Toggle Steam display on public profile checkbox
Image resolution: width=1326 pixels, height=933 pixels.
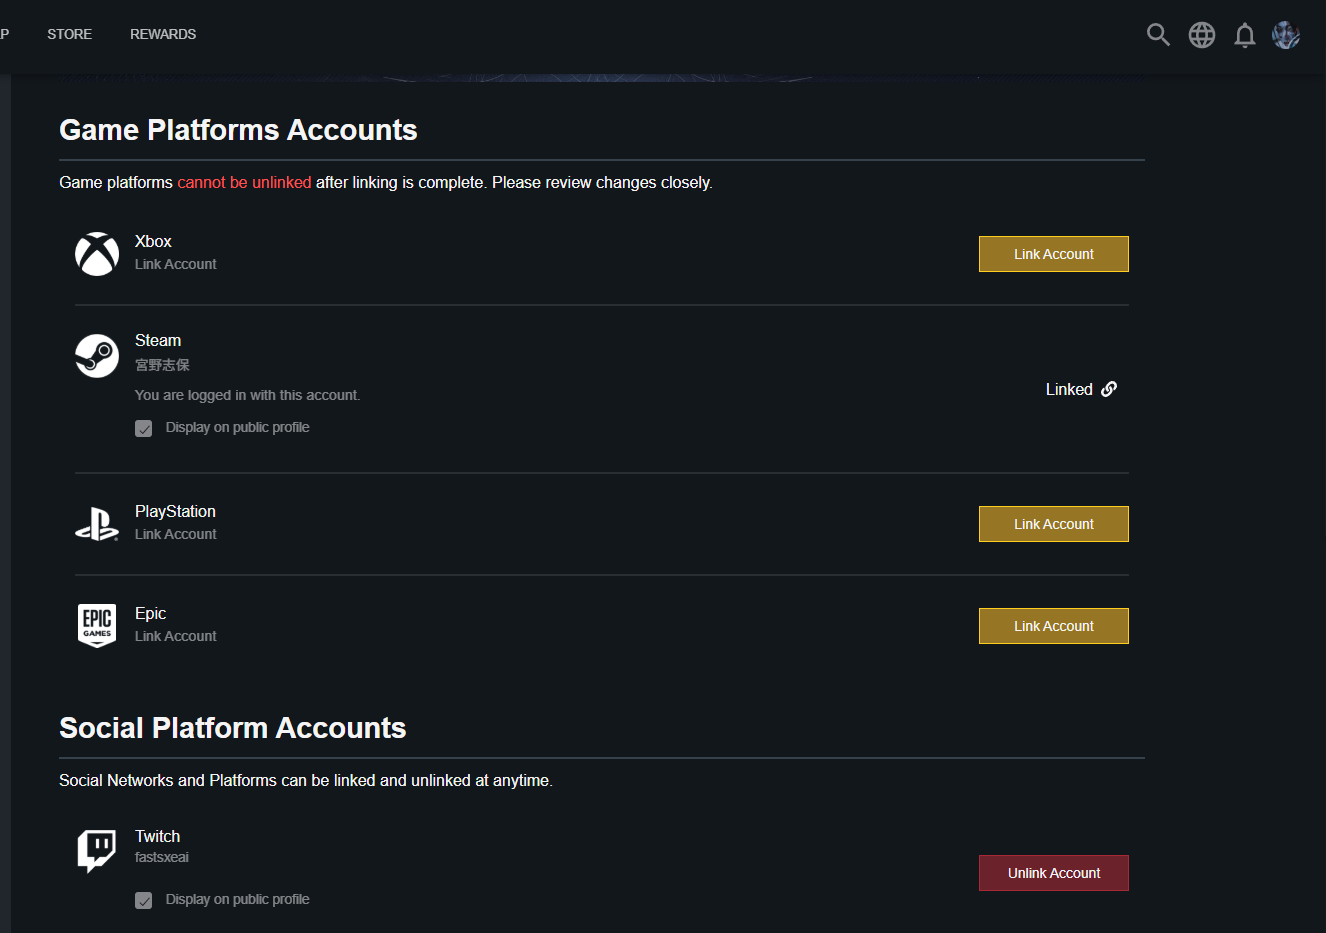(144, 428)
